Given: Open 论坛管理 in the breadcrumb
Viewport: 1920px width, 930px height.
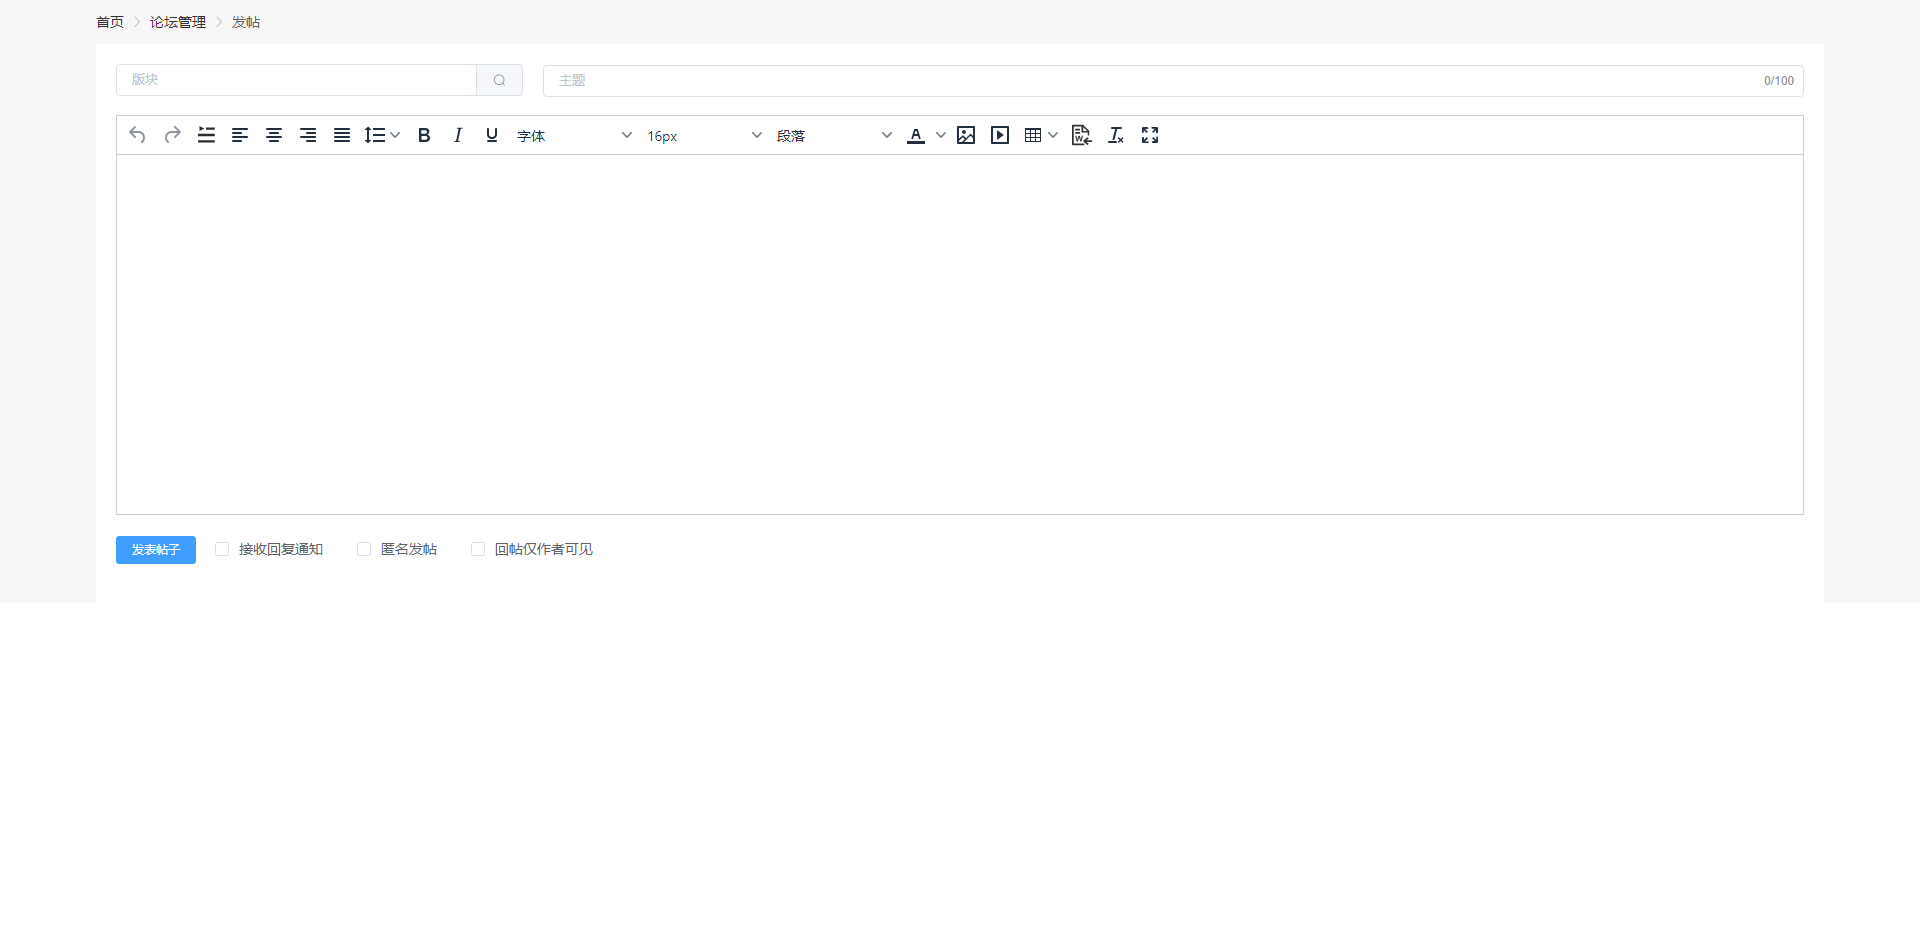Looking at the screenshot, I should click(178, 22).
